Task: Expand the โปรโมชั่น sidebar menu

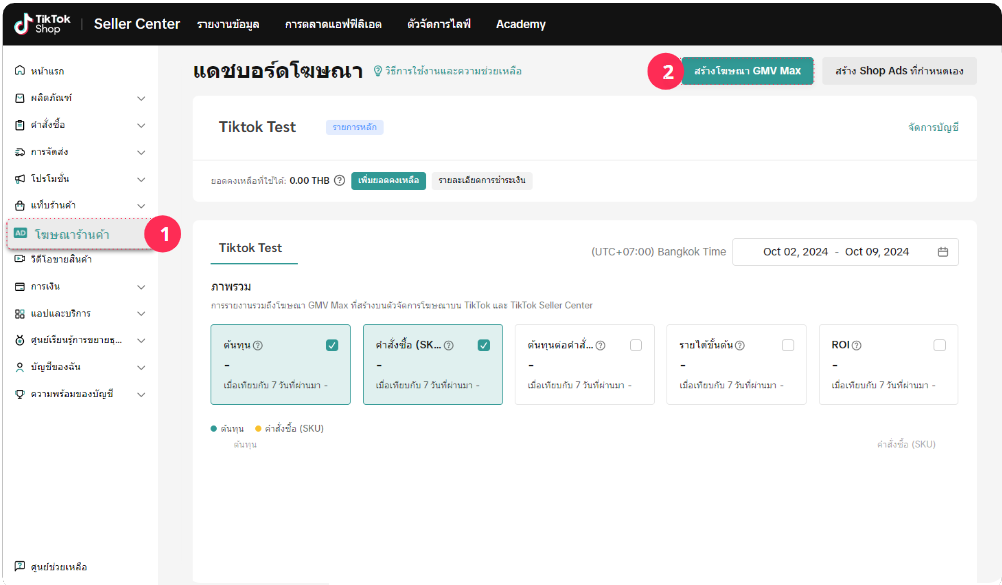Action: click(x=141, y=179)
